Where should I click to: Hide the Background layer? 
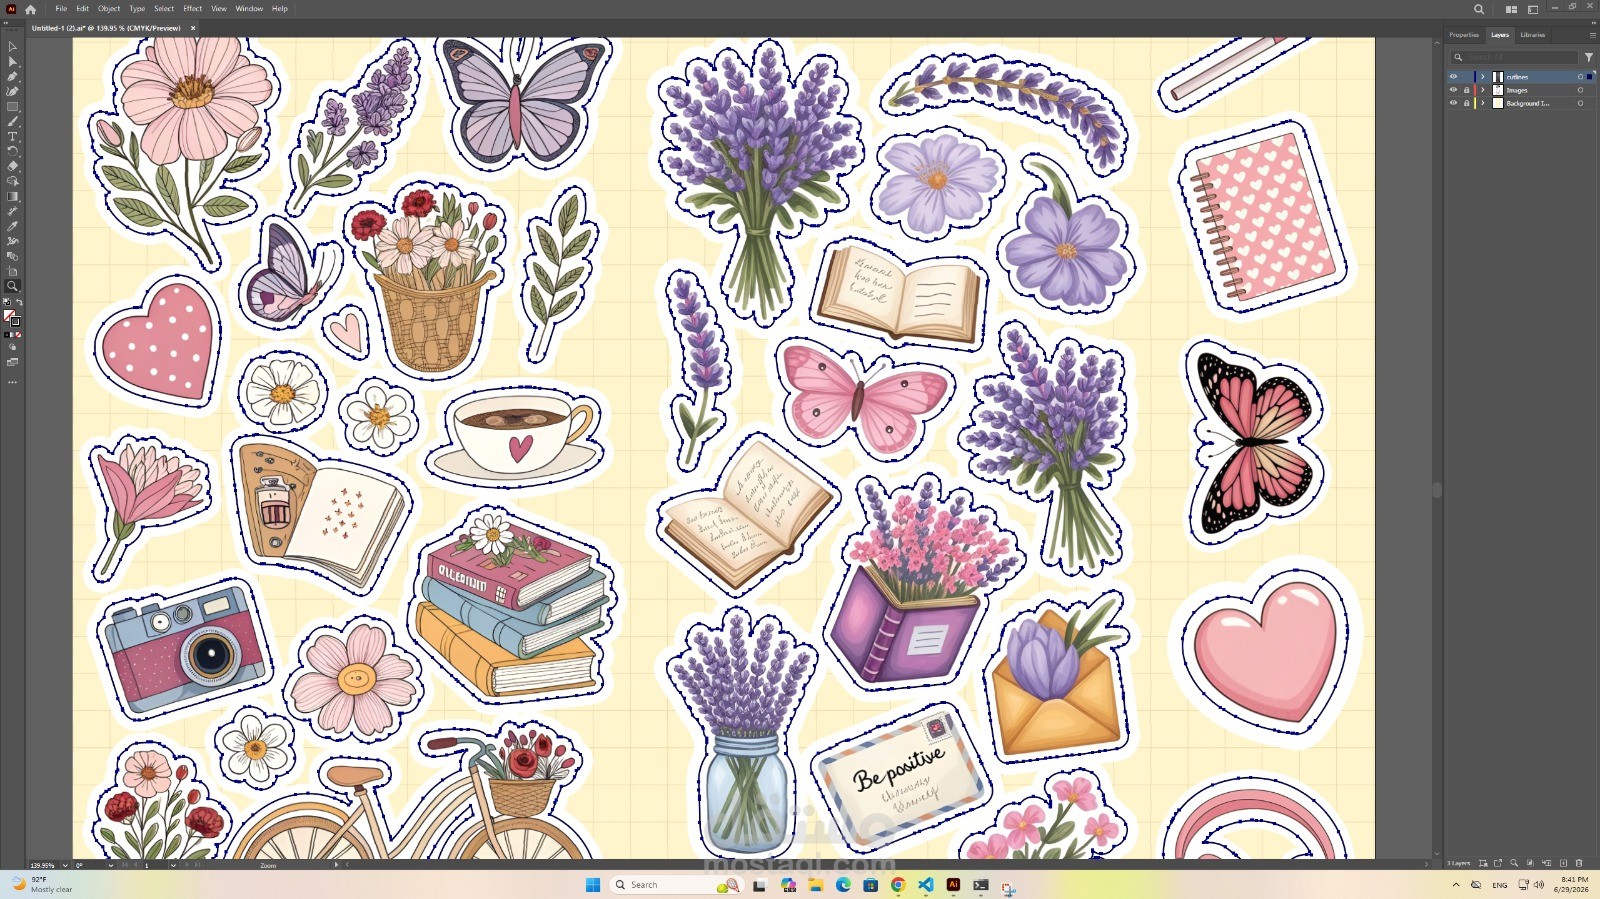point(1453,103)
